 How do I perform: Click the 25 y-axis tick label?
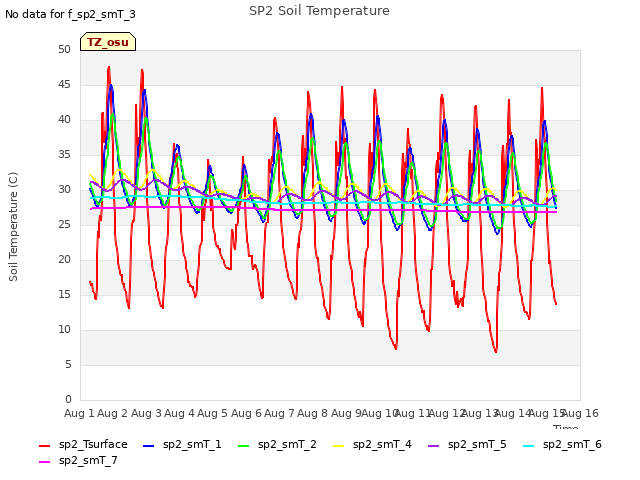[64, 224]
